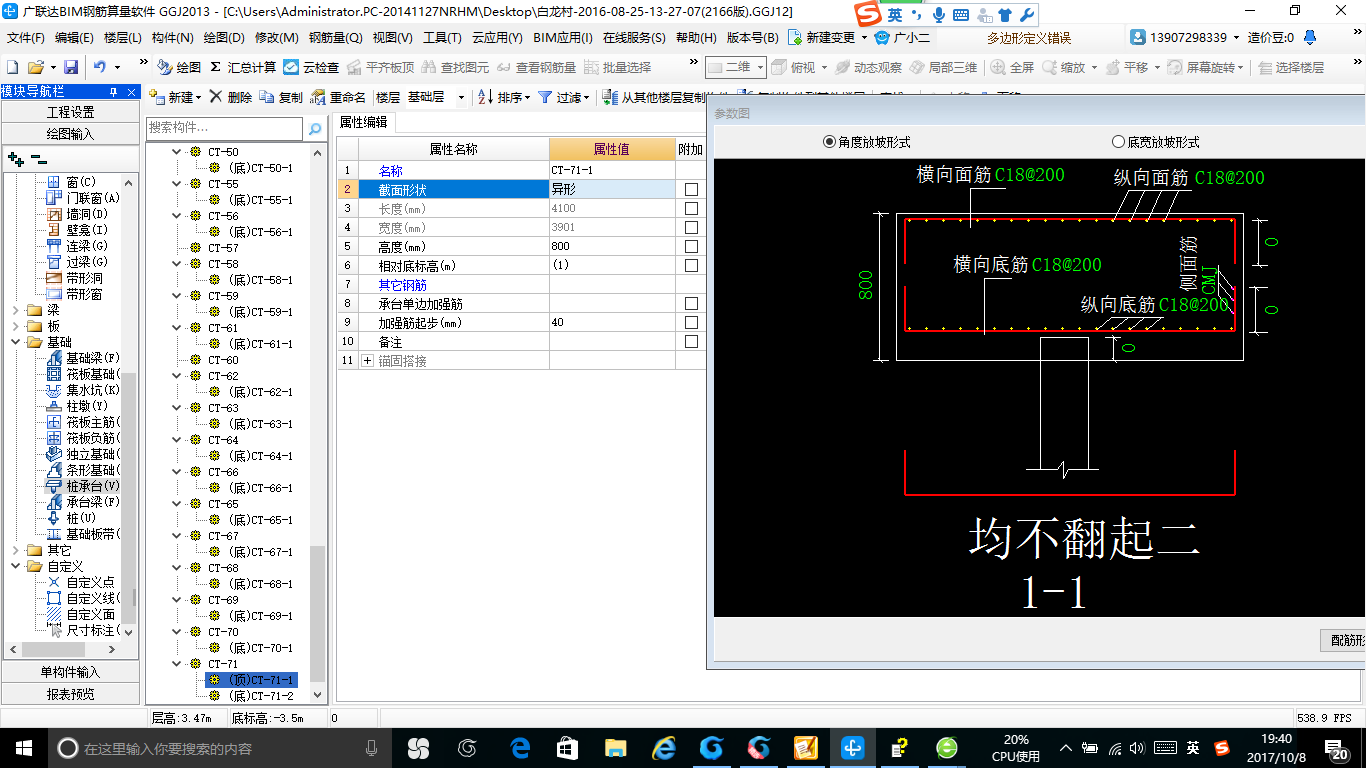Click the 广小二 assistant icon
1366x768 pixels.
point(902,38)
